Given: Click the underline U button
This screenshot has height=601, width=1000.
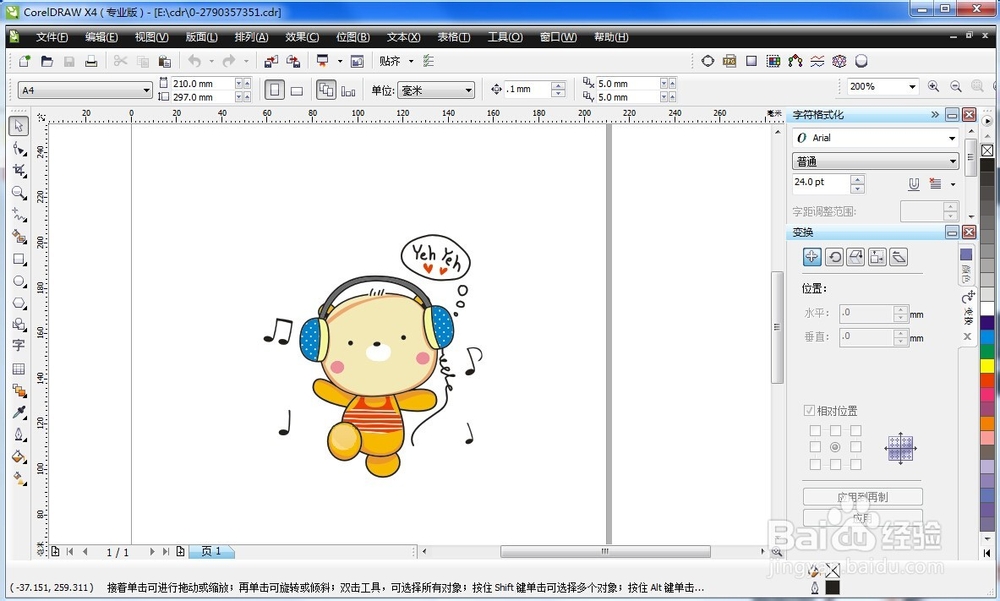Looking at the screenshot, I should click(x=913, y=184).
